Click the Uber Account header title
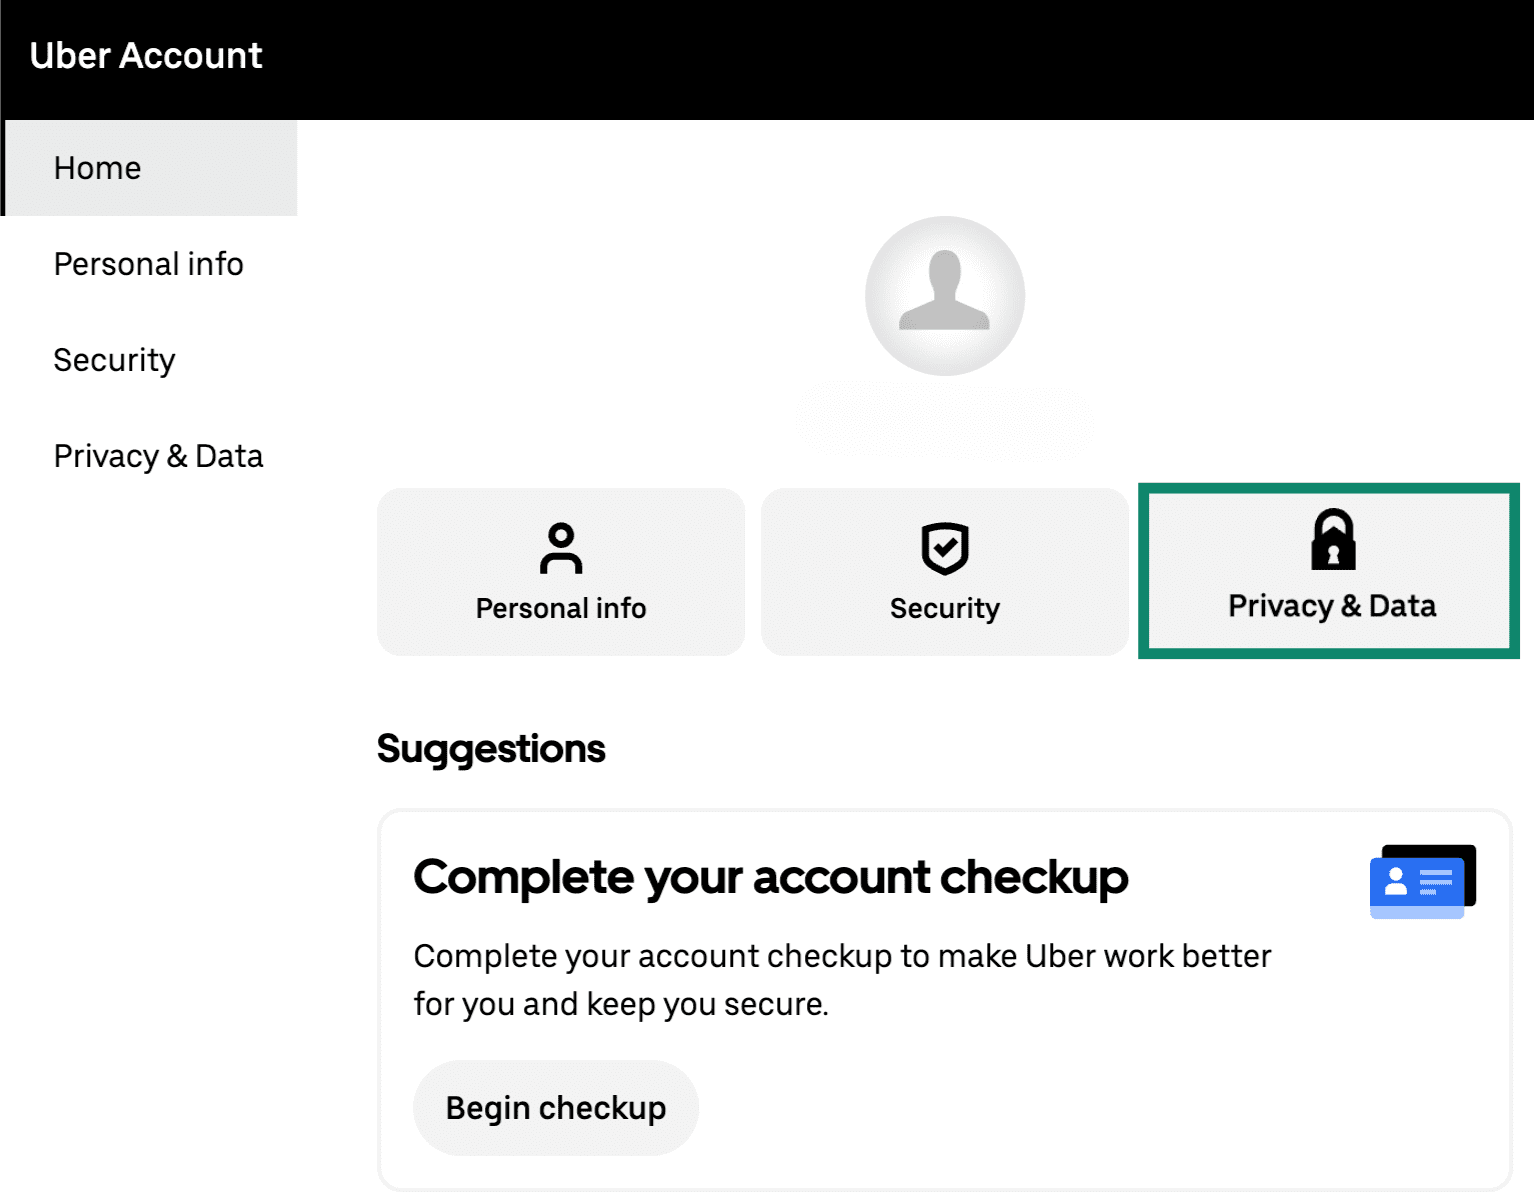 pyautogui.click(x=146, y=56)
